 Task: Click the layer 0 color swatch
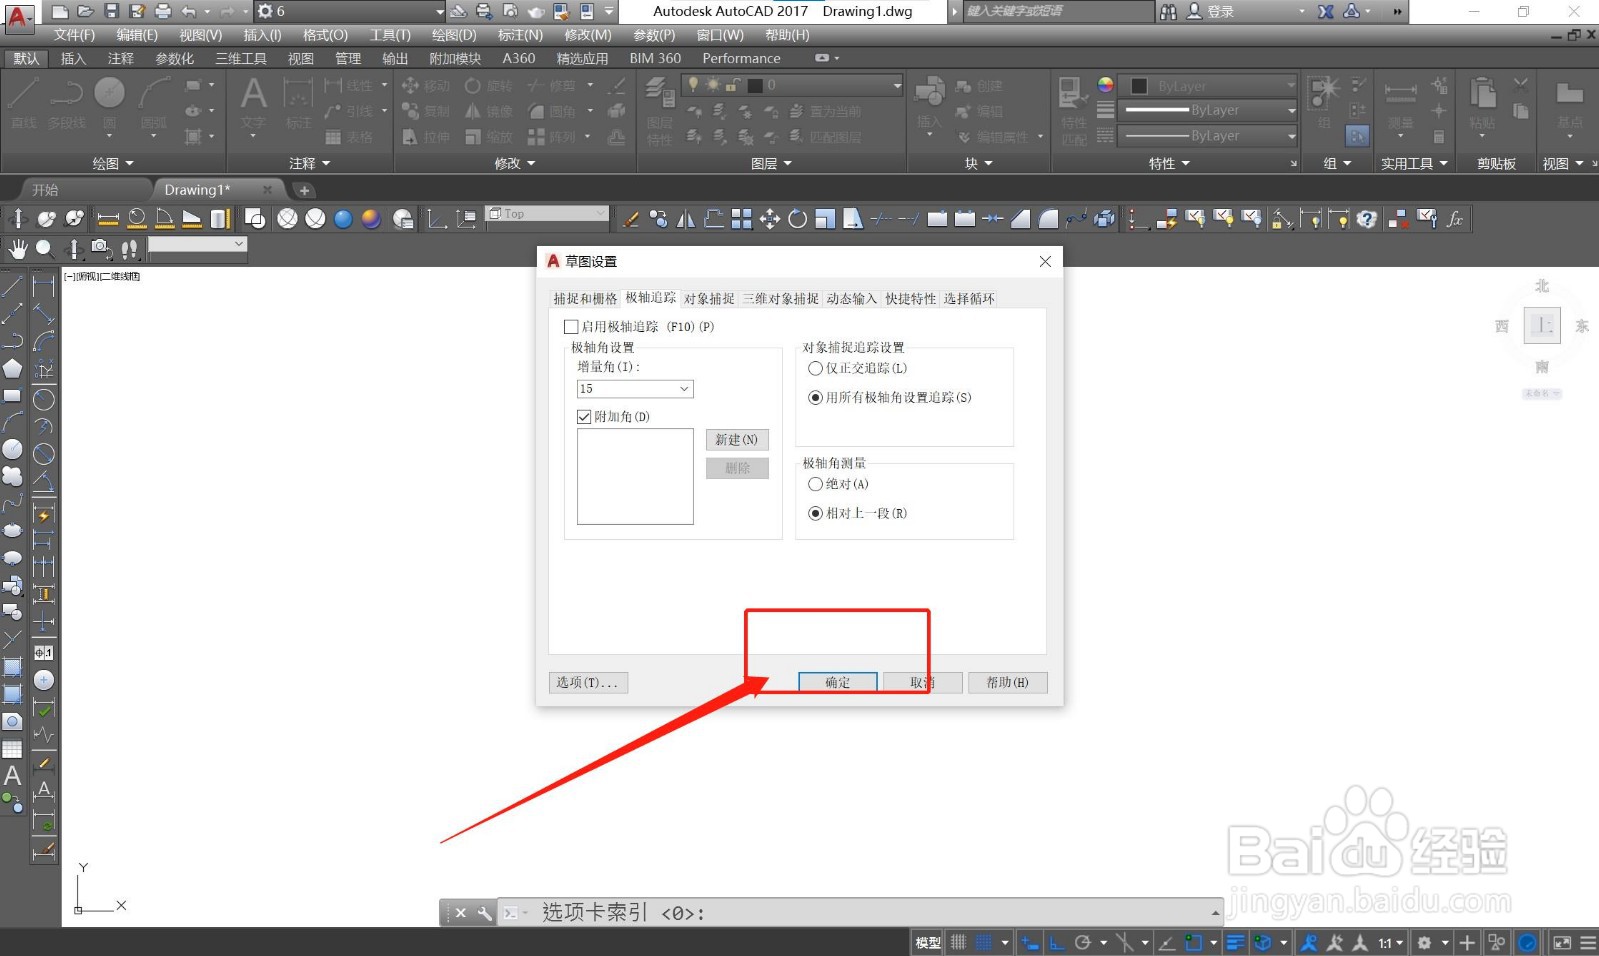(x=755, y=85)
